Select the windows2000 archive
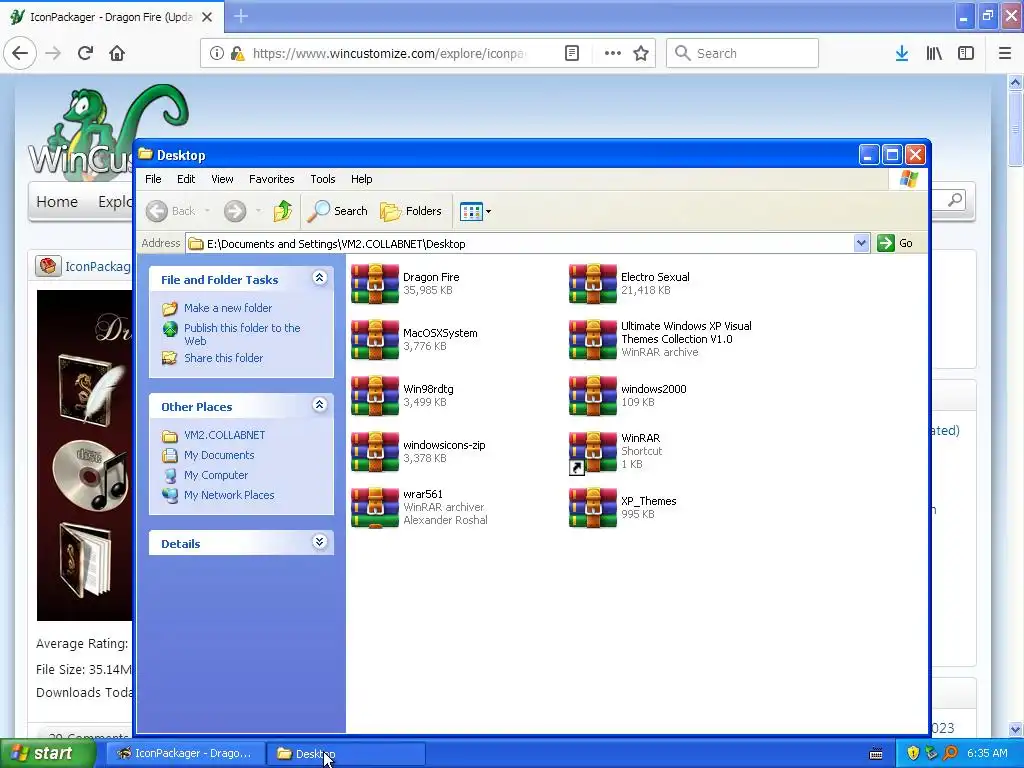Image resolution: width=1024 pixels, height=768 pixels. 592,396
